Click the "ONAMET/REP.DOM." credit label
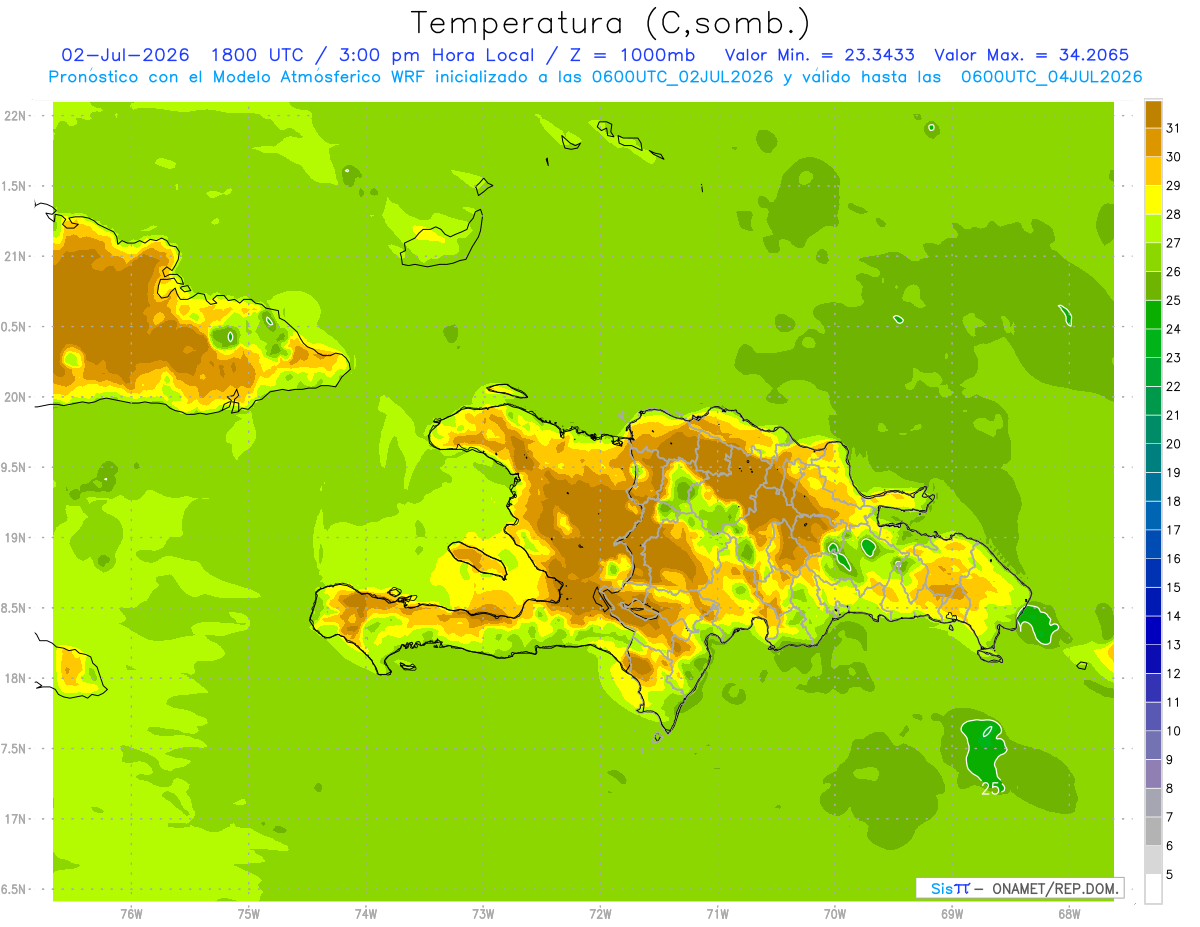Image resolution: width=1200 pixels, height=927 pixels. click(x=1054, y=888)
